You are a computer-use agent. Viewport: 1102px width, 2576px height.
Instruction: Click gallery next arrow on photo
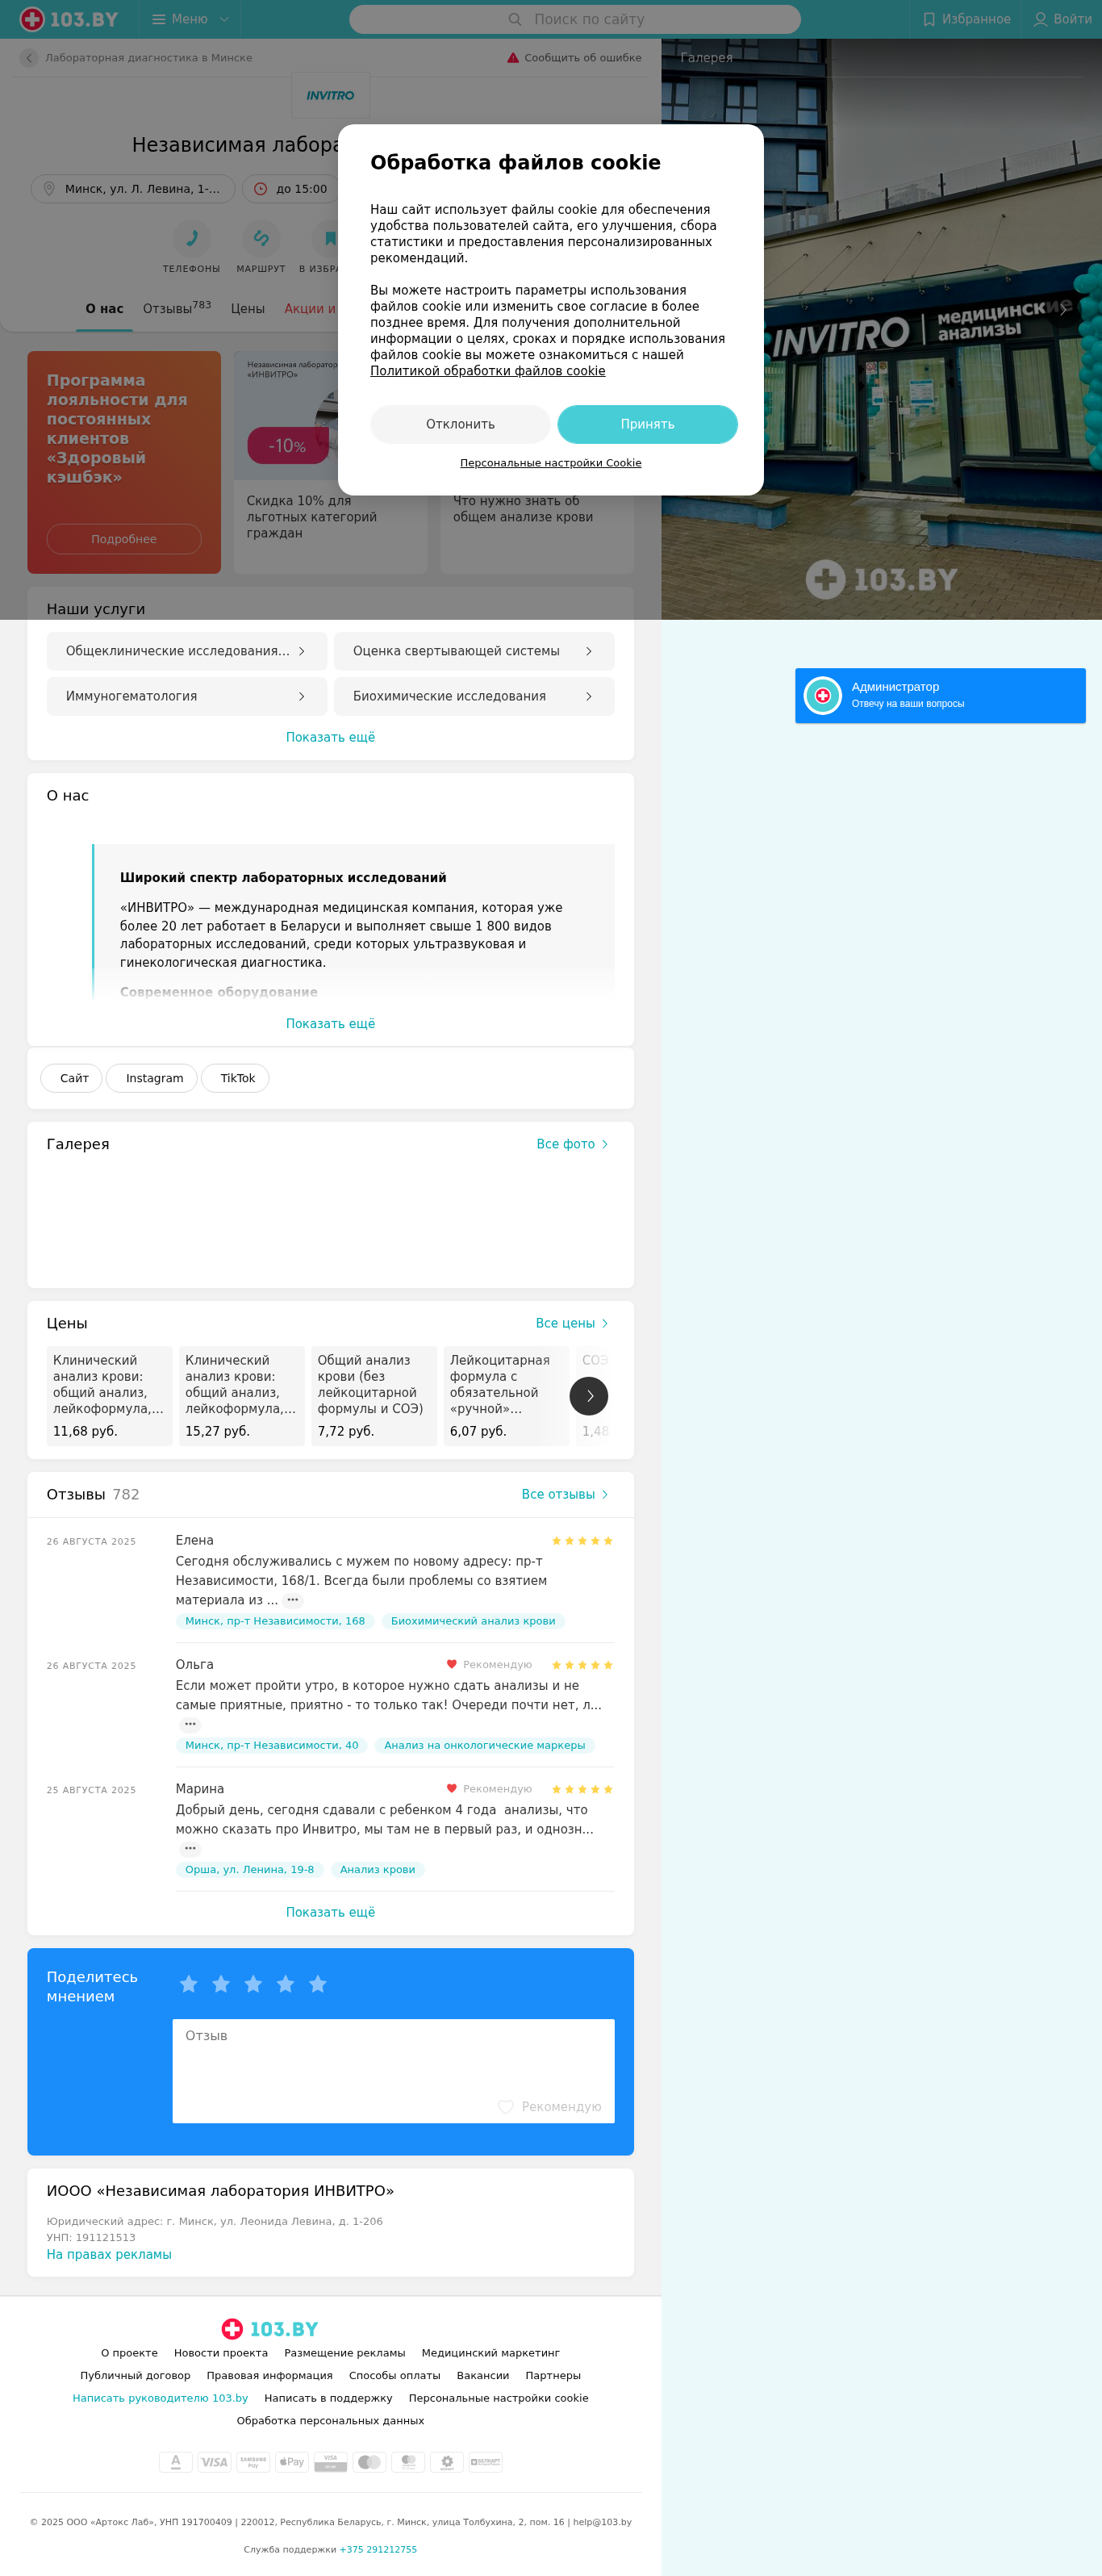click(1064, 309)
